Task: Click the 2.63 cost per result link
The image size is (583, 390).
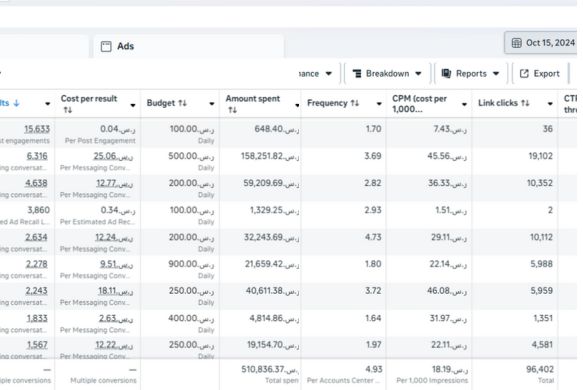Action: click(116, 318)
